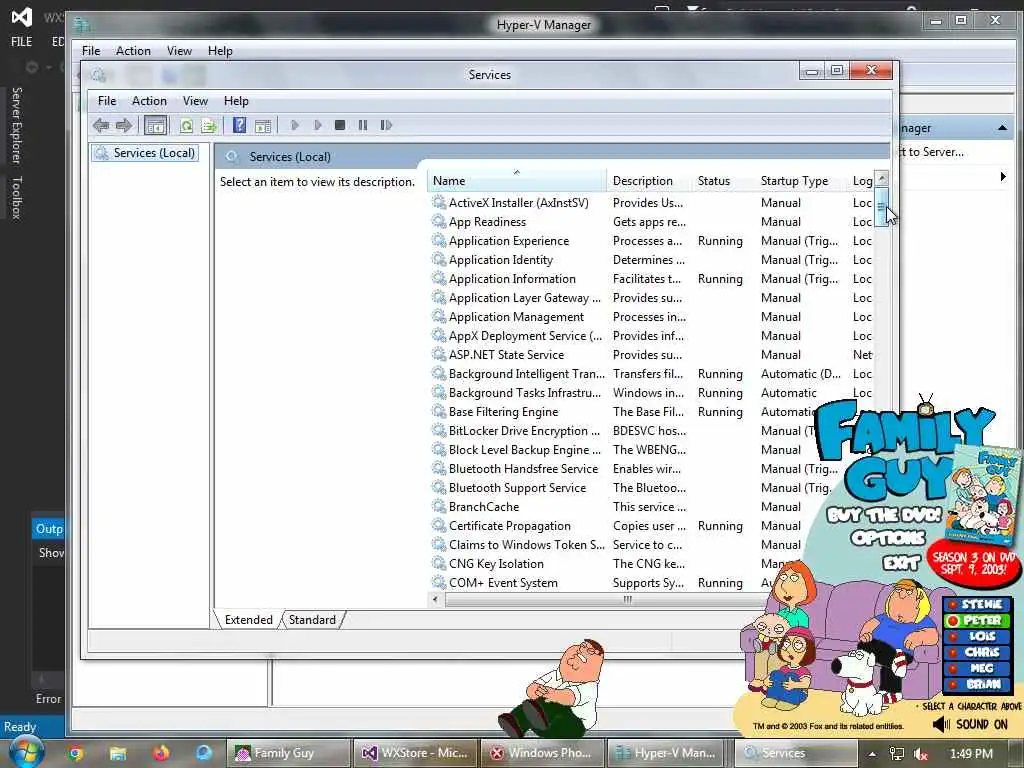Select Application Management service

517,317
